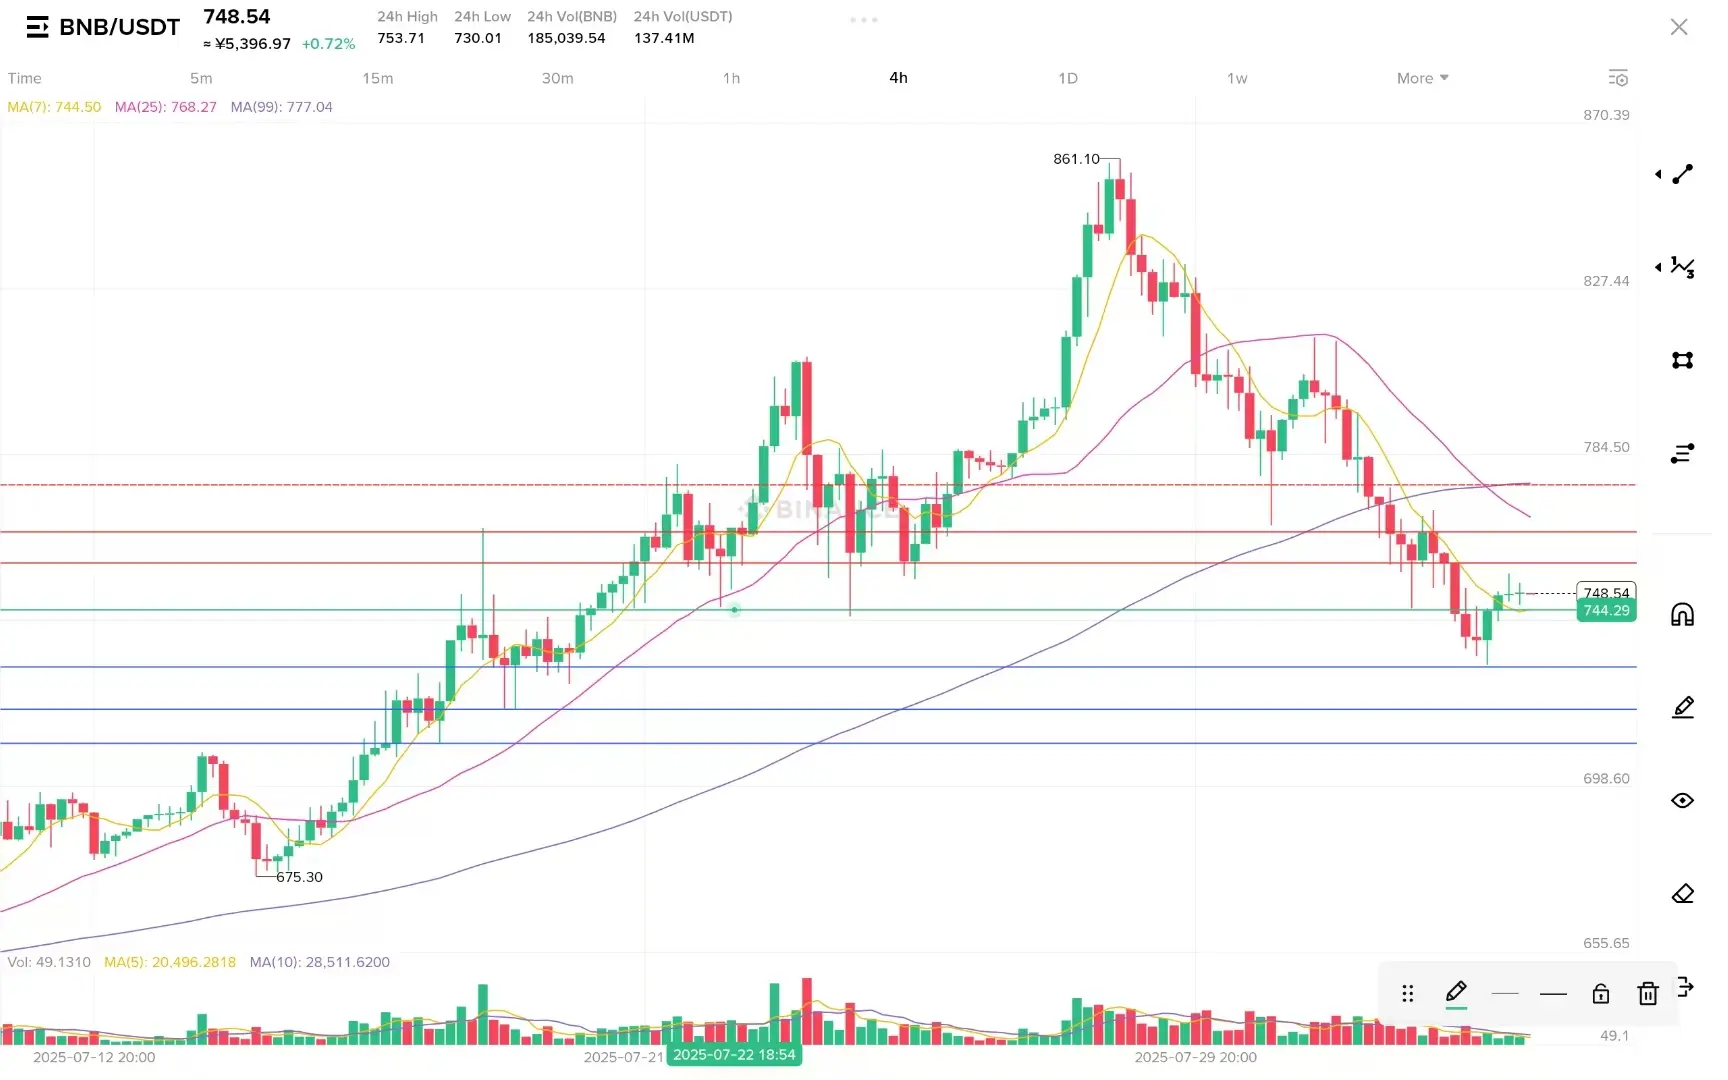
Task: Select the wave pattern drawing tool
Action: click(1683, 267)
